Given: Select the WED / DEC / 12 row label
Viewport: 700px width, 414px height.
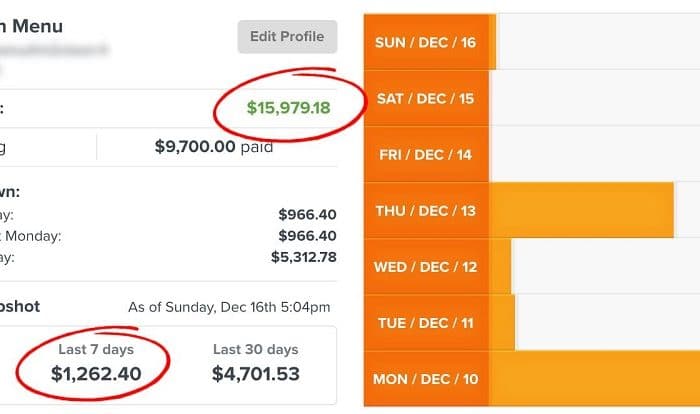Looking at the screenshot, I should pyautogui.click(x=426, y=267).
